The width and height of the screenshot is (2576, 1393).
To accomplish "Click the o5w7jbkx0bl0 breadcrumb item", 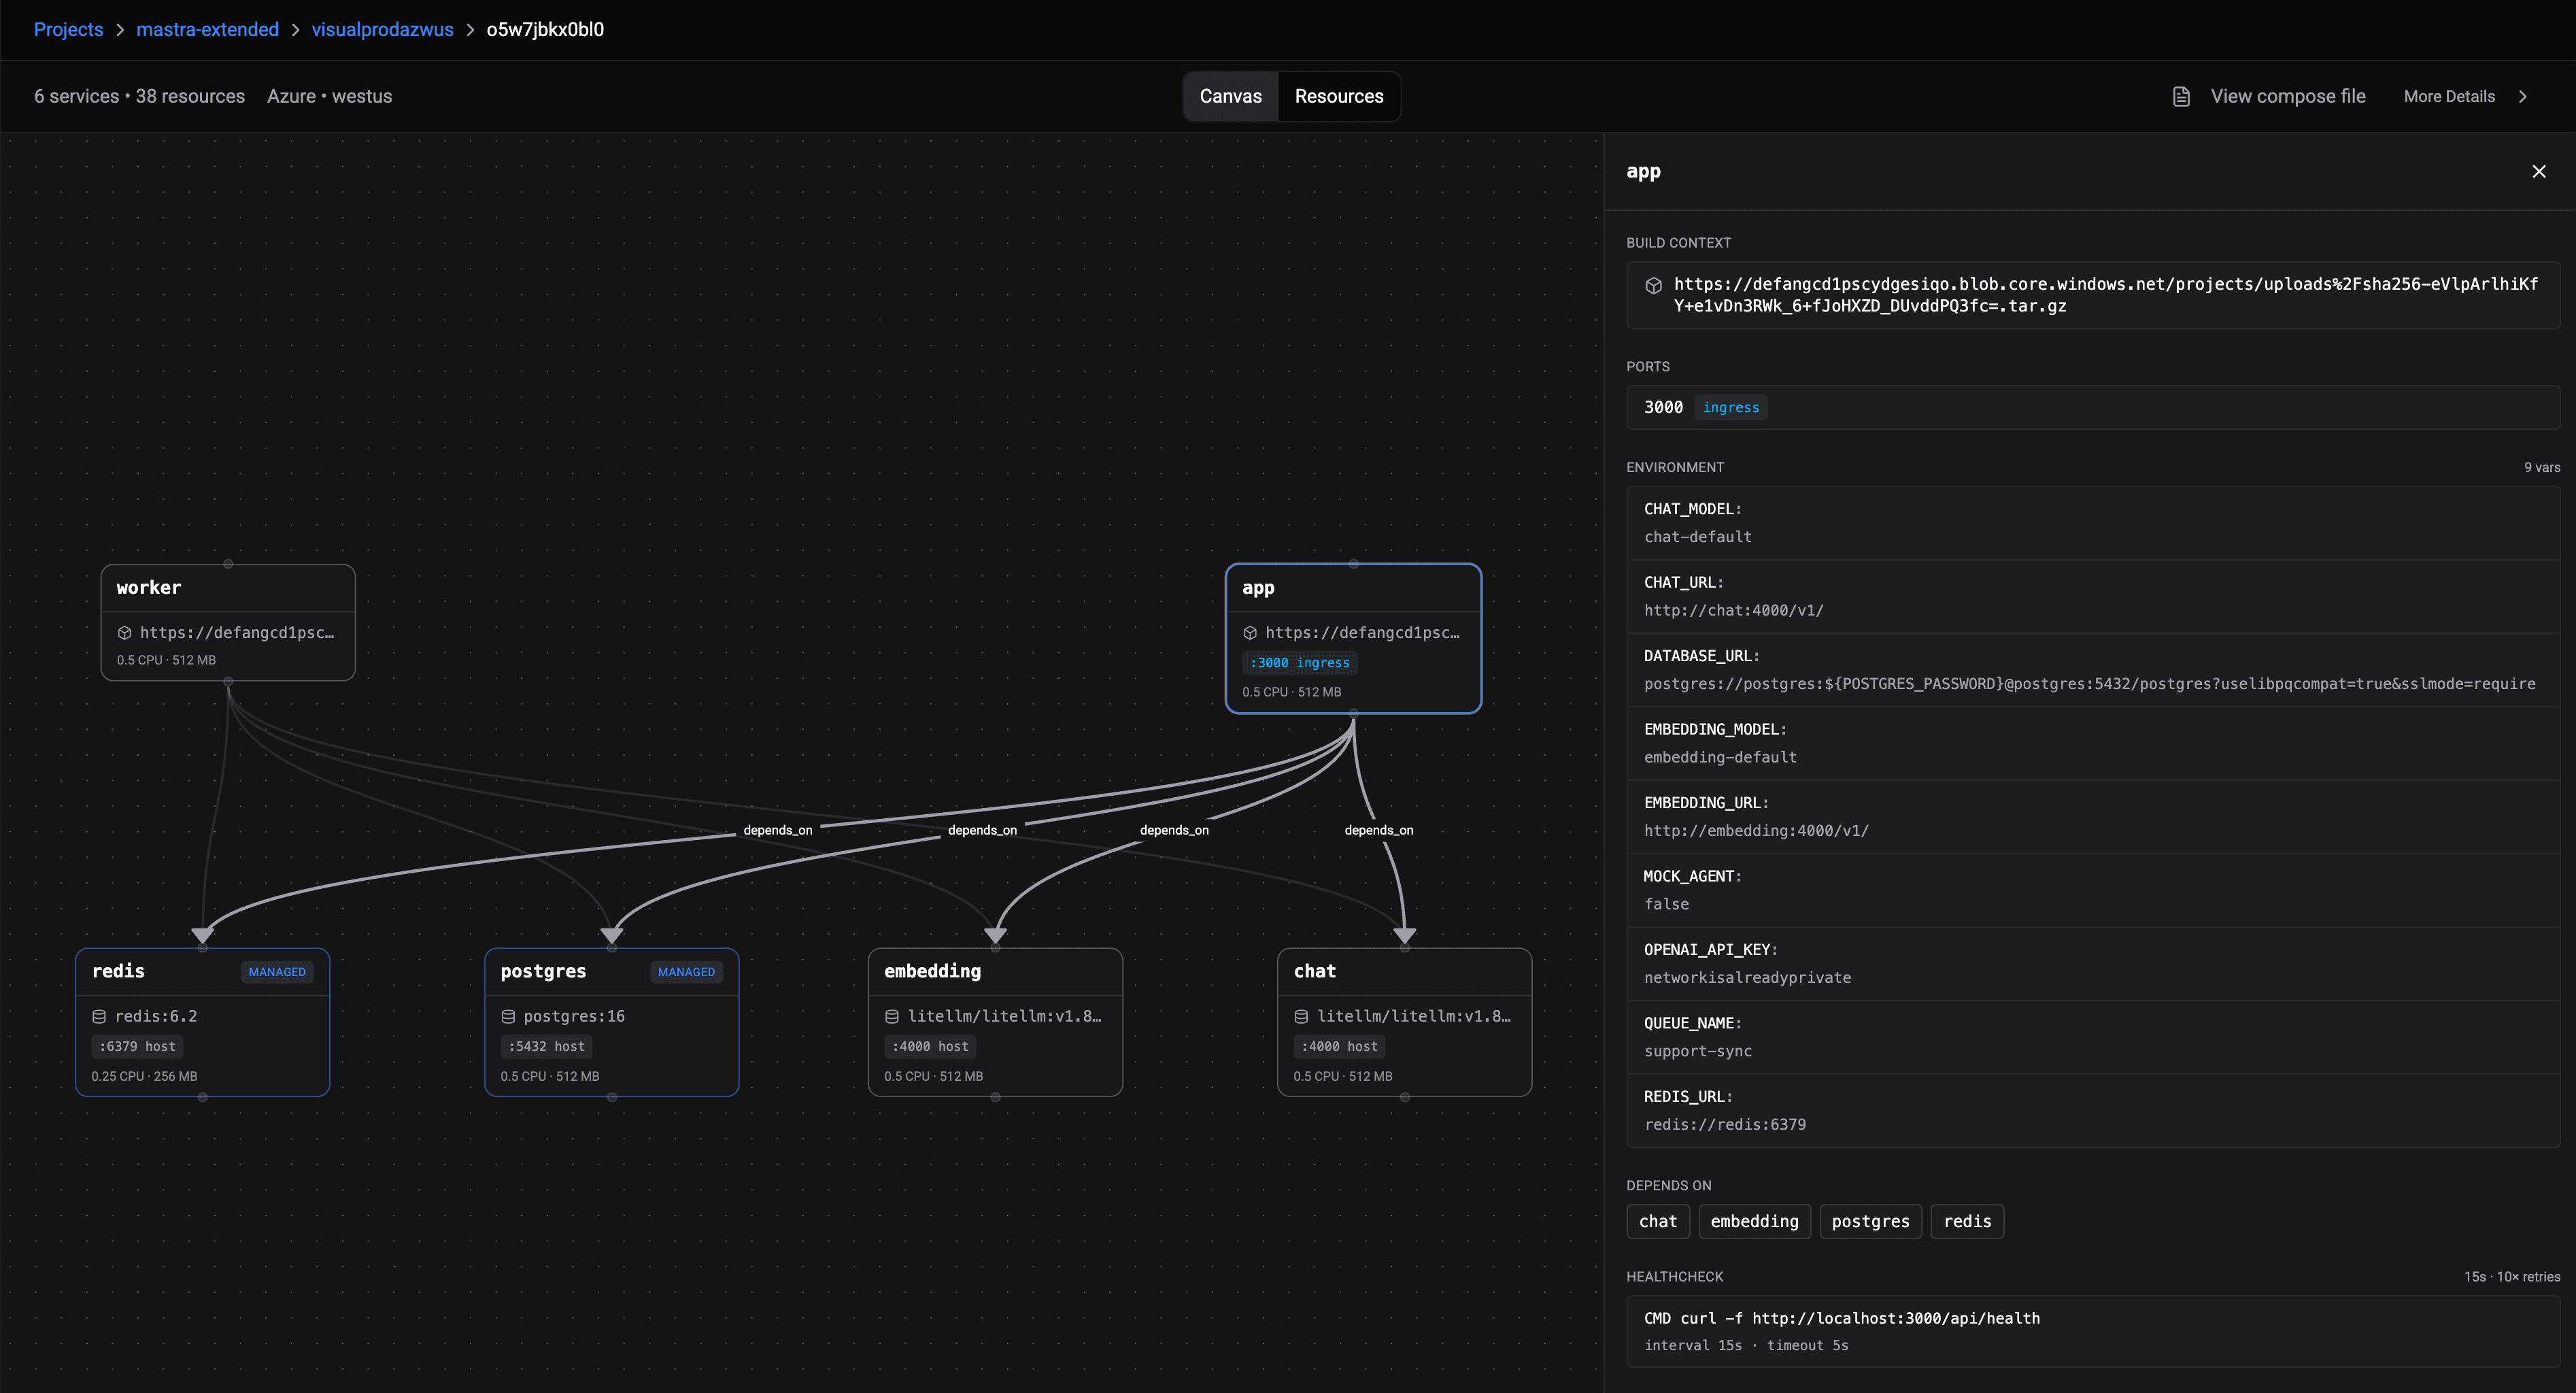I will (x=545, y=30).
